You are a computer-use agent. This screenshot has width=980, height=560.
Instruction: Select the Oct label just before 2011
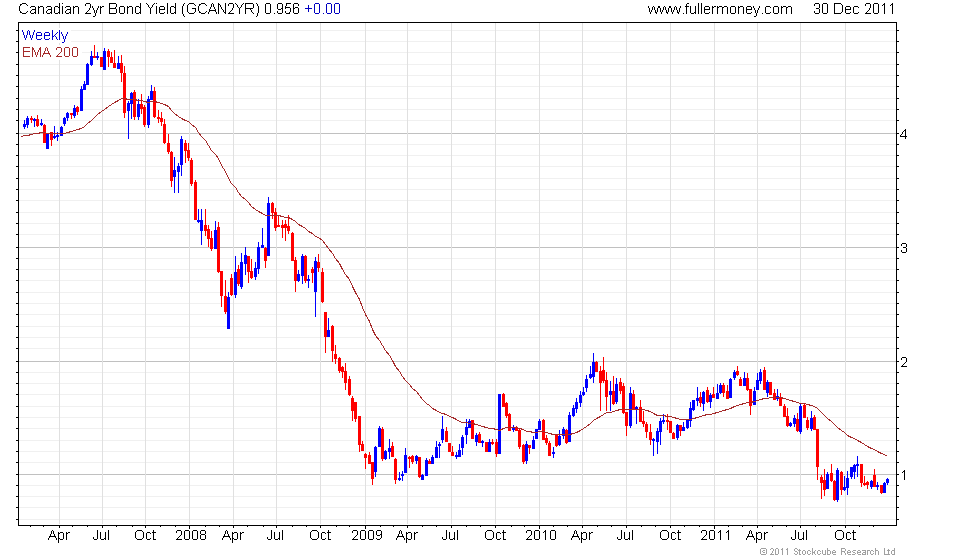[670, 535]
